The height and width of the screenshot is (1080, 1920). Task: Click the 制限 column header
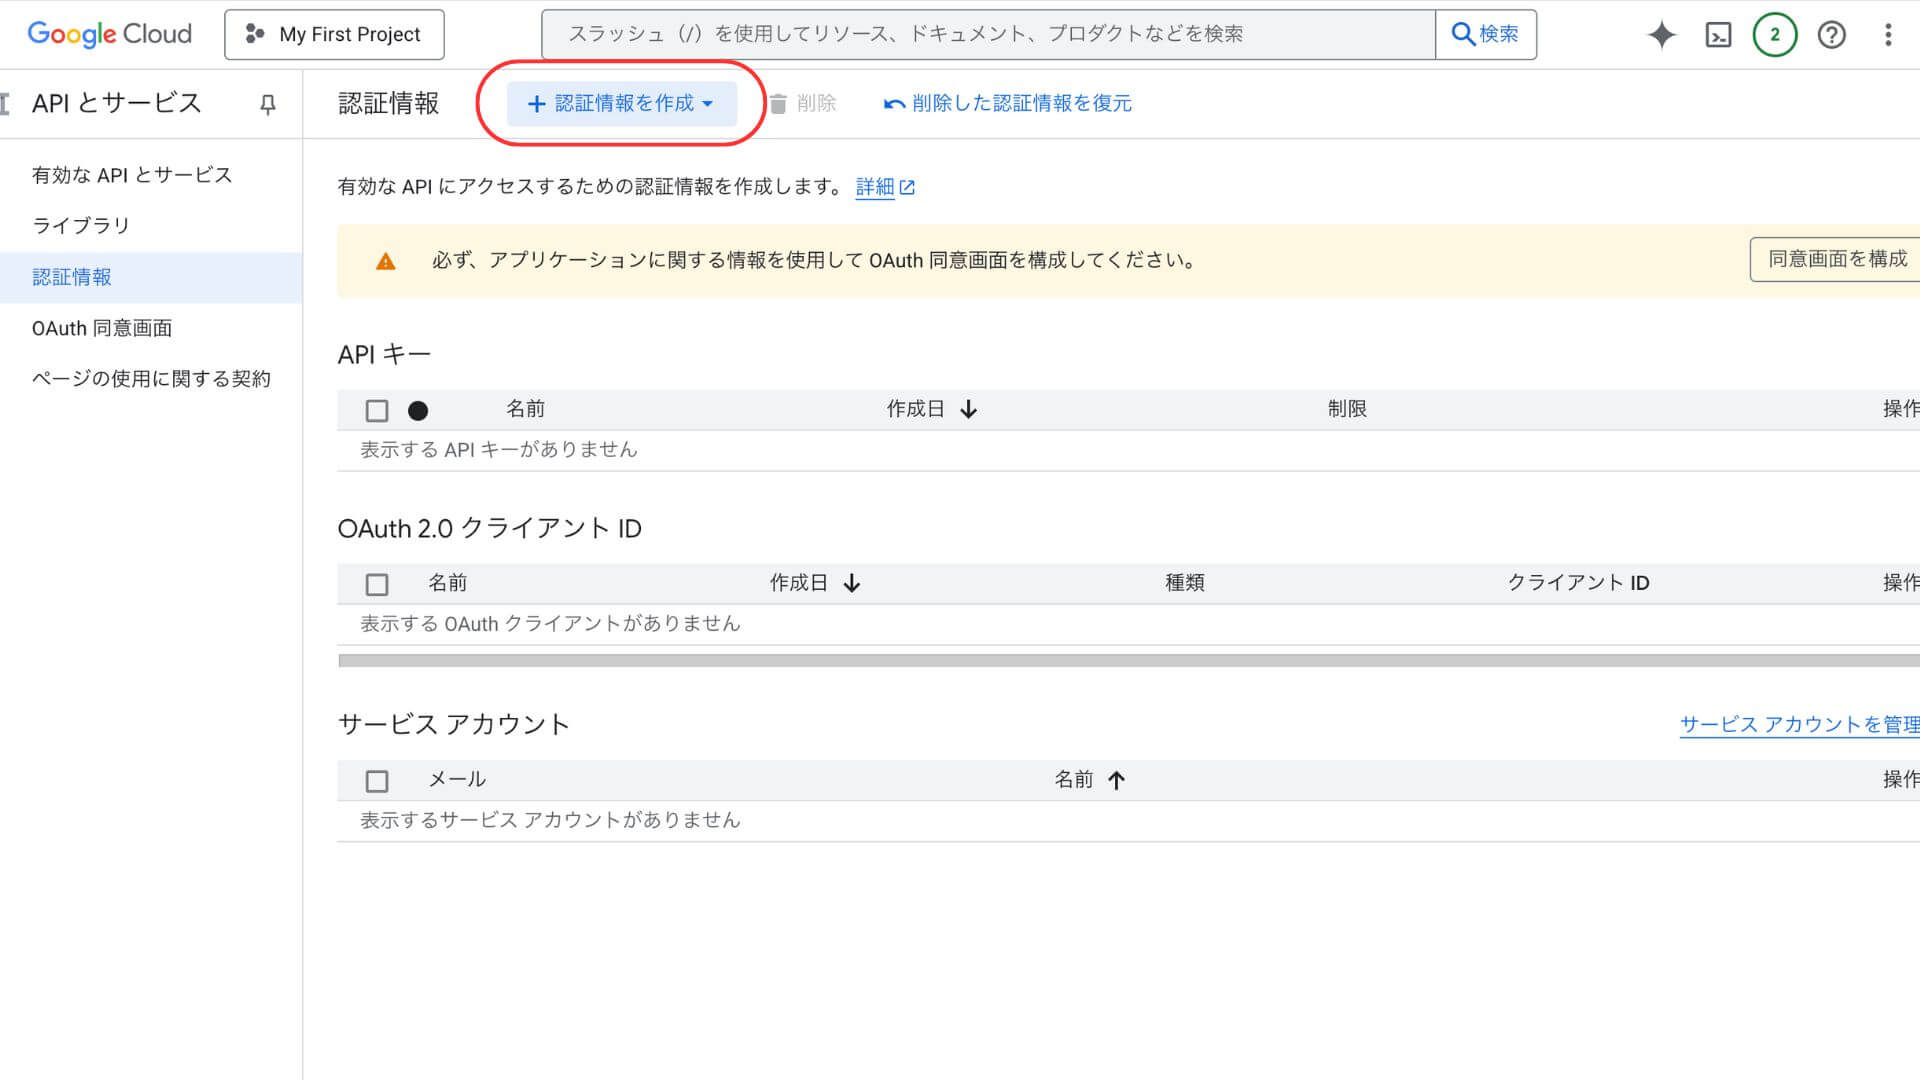coord(1347,409)
